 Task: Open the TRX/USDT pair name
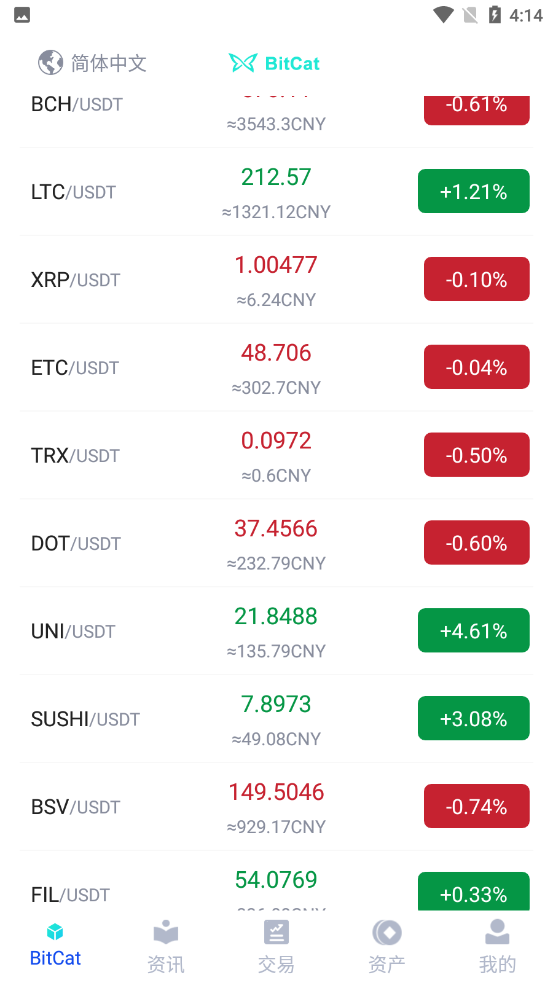click(75, 456)
